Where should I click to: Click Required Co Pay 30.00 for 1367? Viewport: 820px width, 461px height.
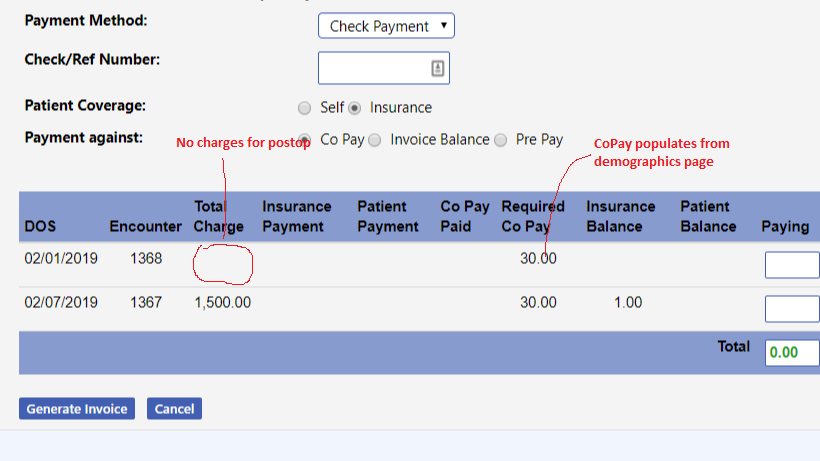click(x=538, y=302)
